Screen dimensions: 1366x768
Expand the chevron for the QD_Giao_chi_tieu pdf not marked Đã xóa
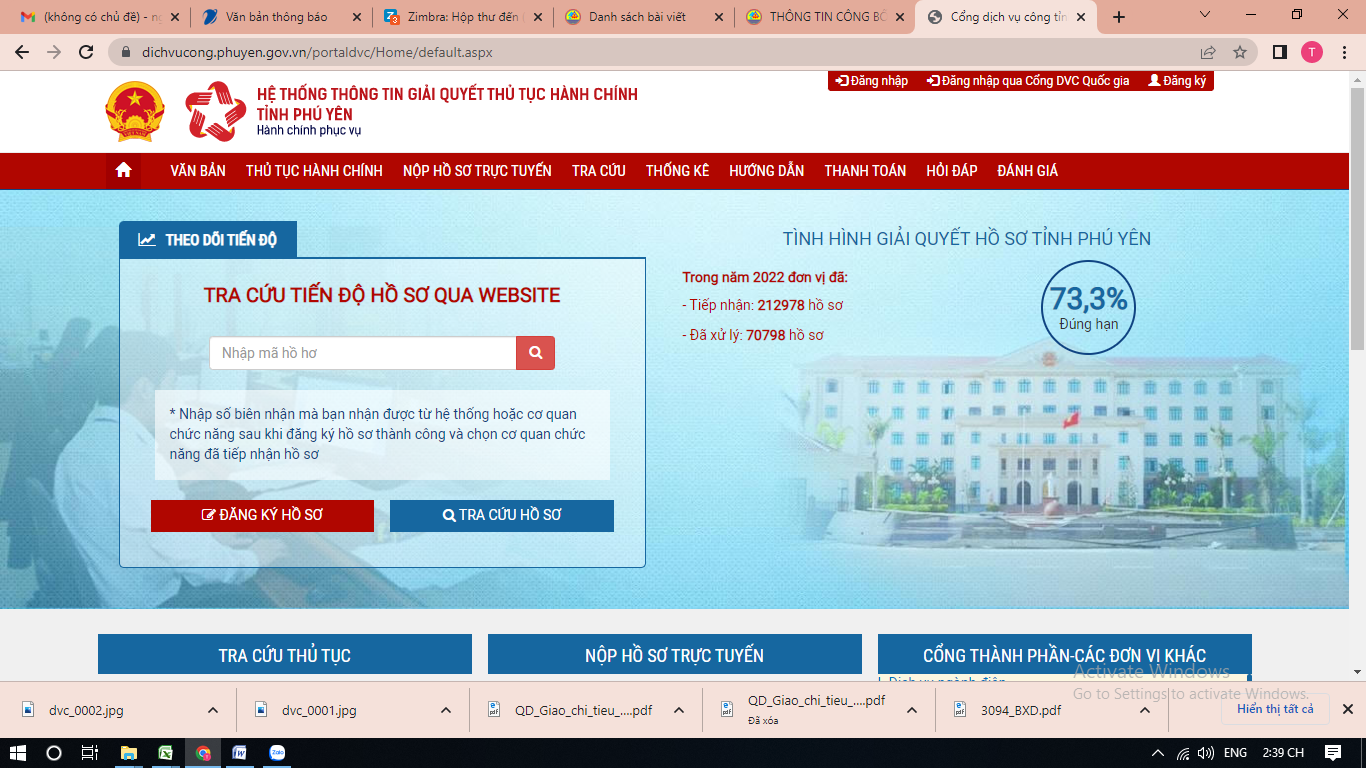(x=679, y=710)
